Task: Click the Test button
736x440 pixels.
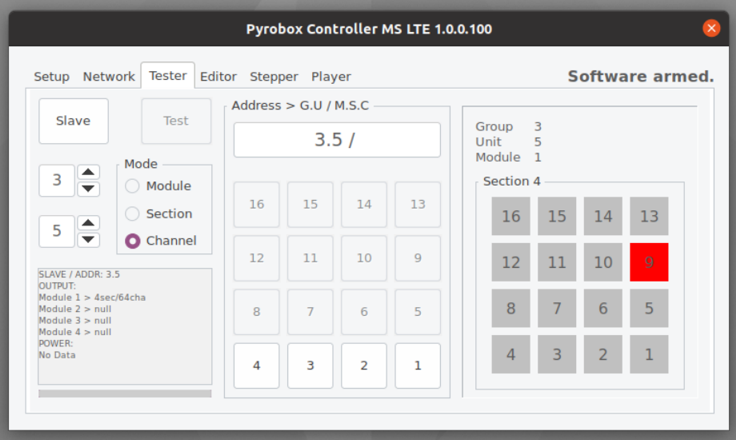Action: click(176, 121)
